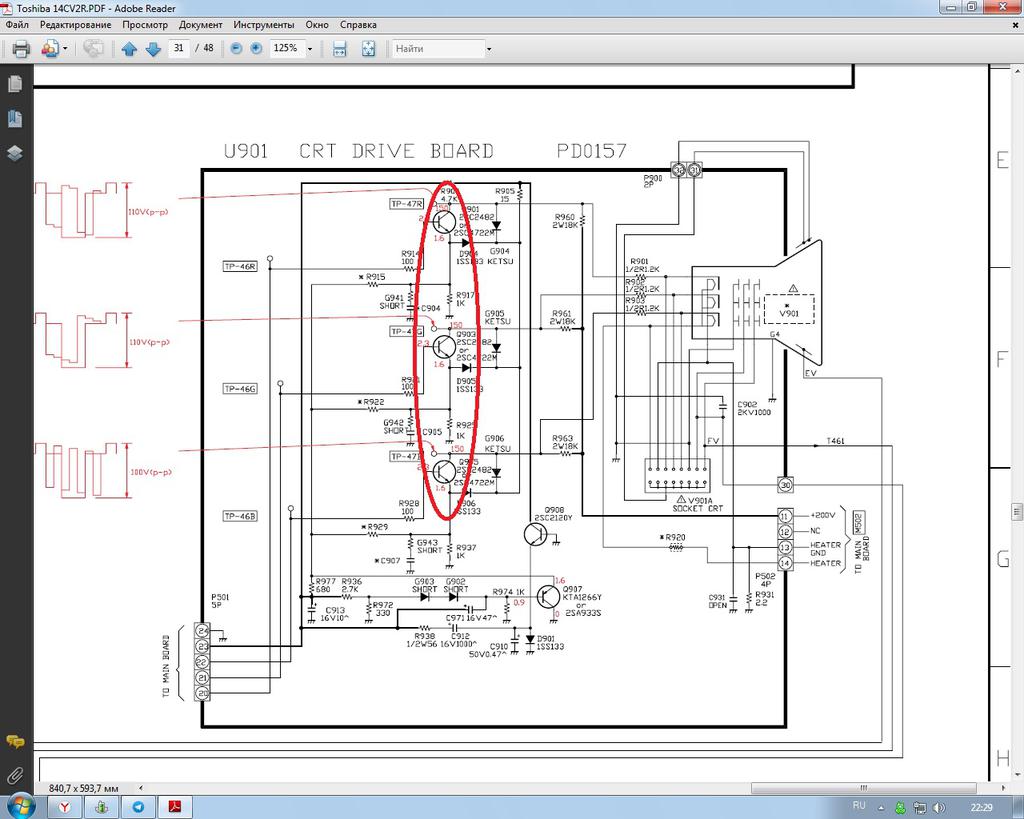Click the Найти search field
The height and width of the screenshot is (819, 1024).
(438, 49)
